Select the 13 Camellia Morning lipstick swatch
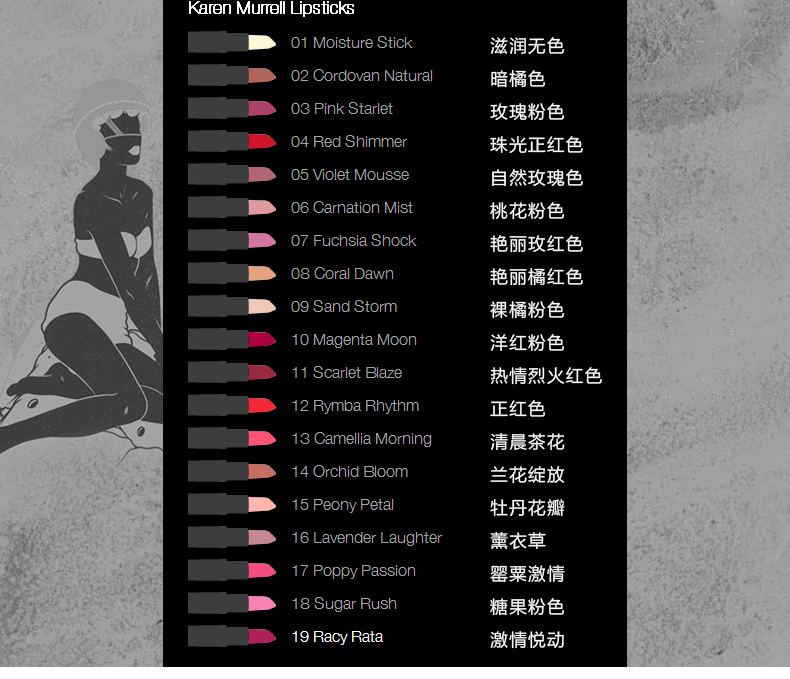 point(232,439)
